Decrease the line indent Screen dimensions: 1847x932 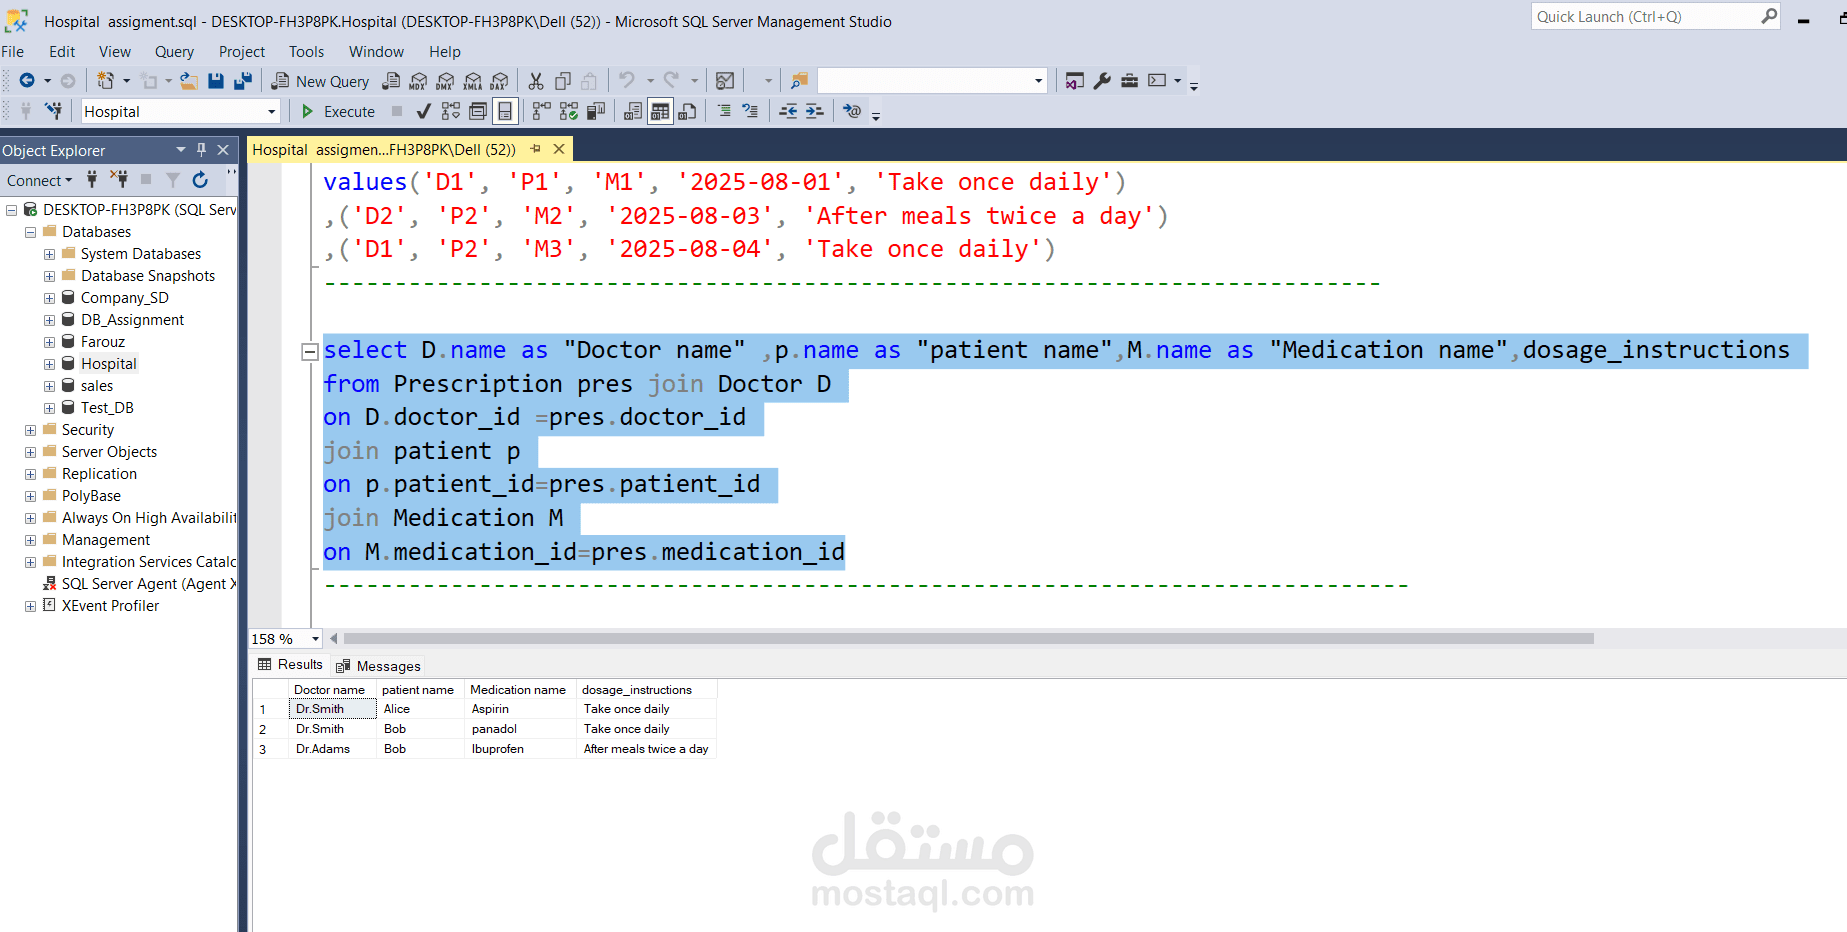tap(788, 111)
